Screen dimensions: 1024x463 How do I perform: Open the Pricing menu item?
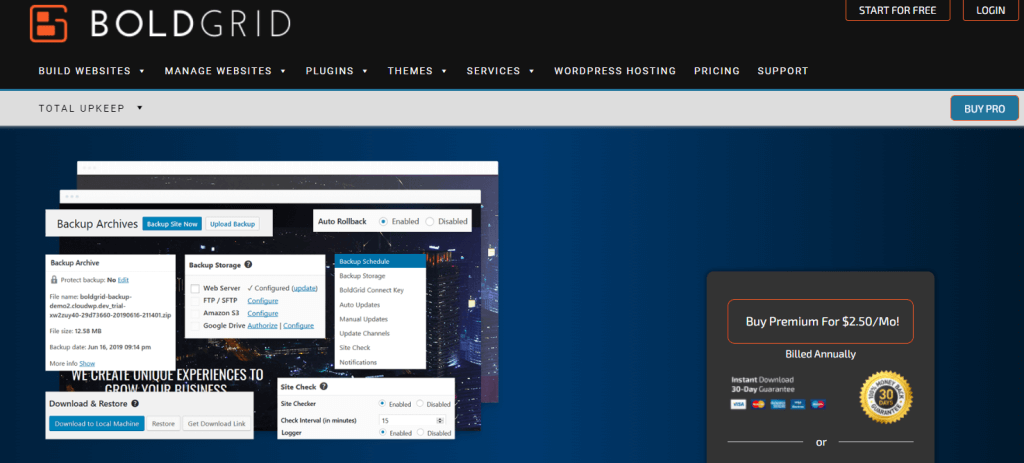pos(717,71)
